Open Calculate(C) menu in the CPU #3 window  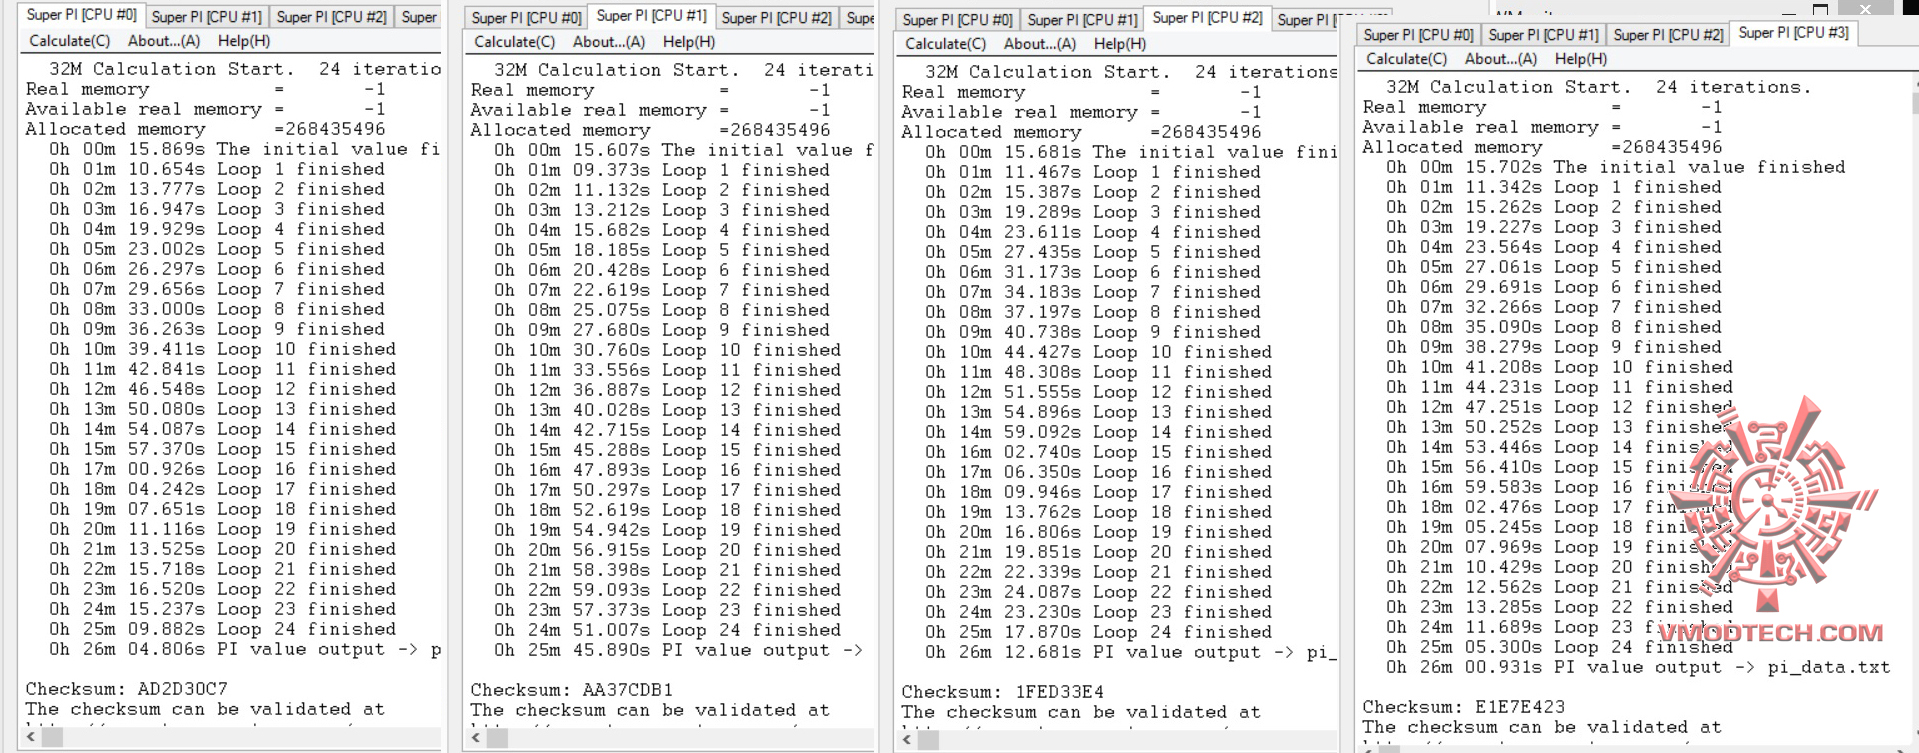(x=1407, y=59)
